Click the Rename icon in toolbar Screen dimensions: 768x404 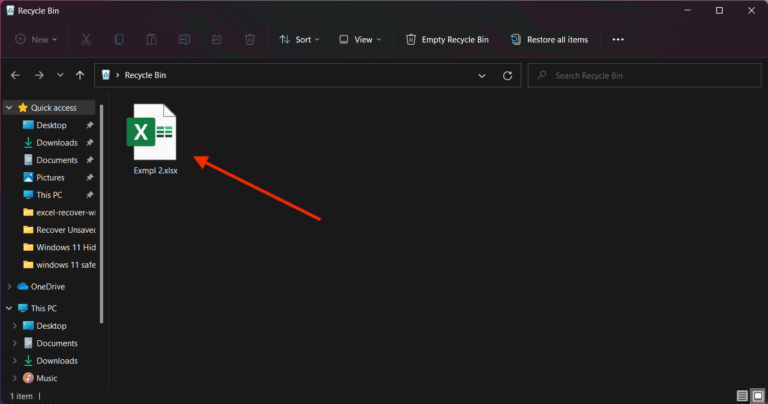tap(184, 40)
